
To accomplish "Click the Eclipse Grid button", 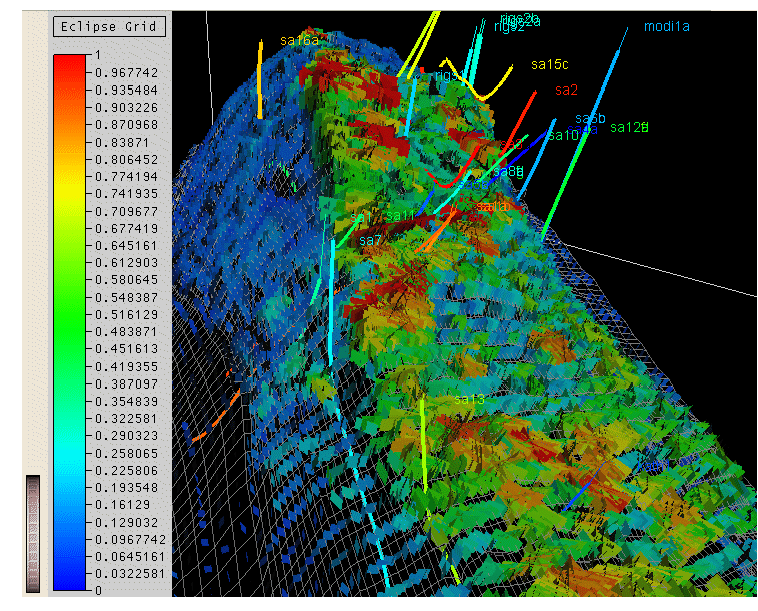I will 109,26.
